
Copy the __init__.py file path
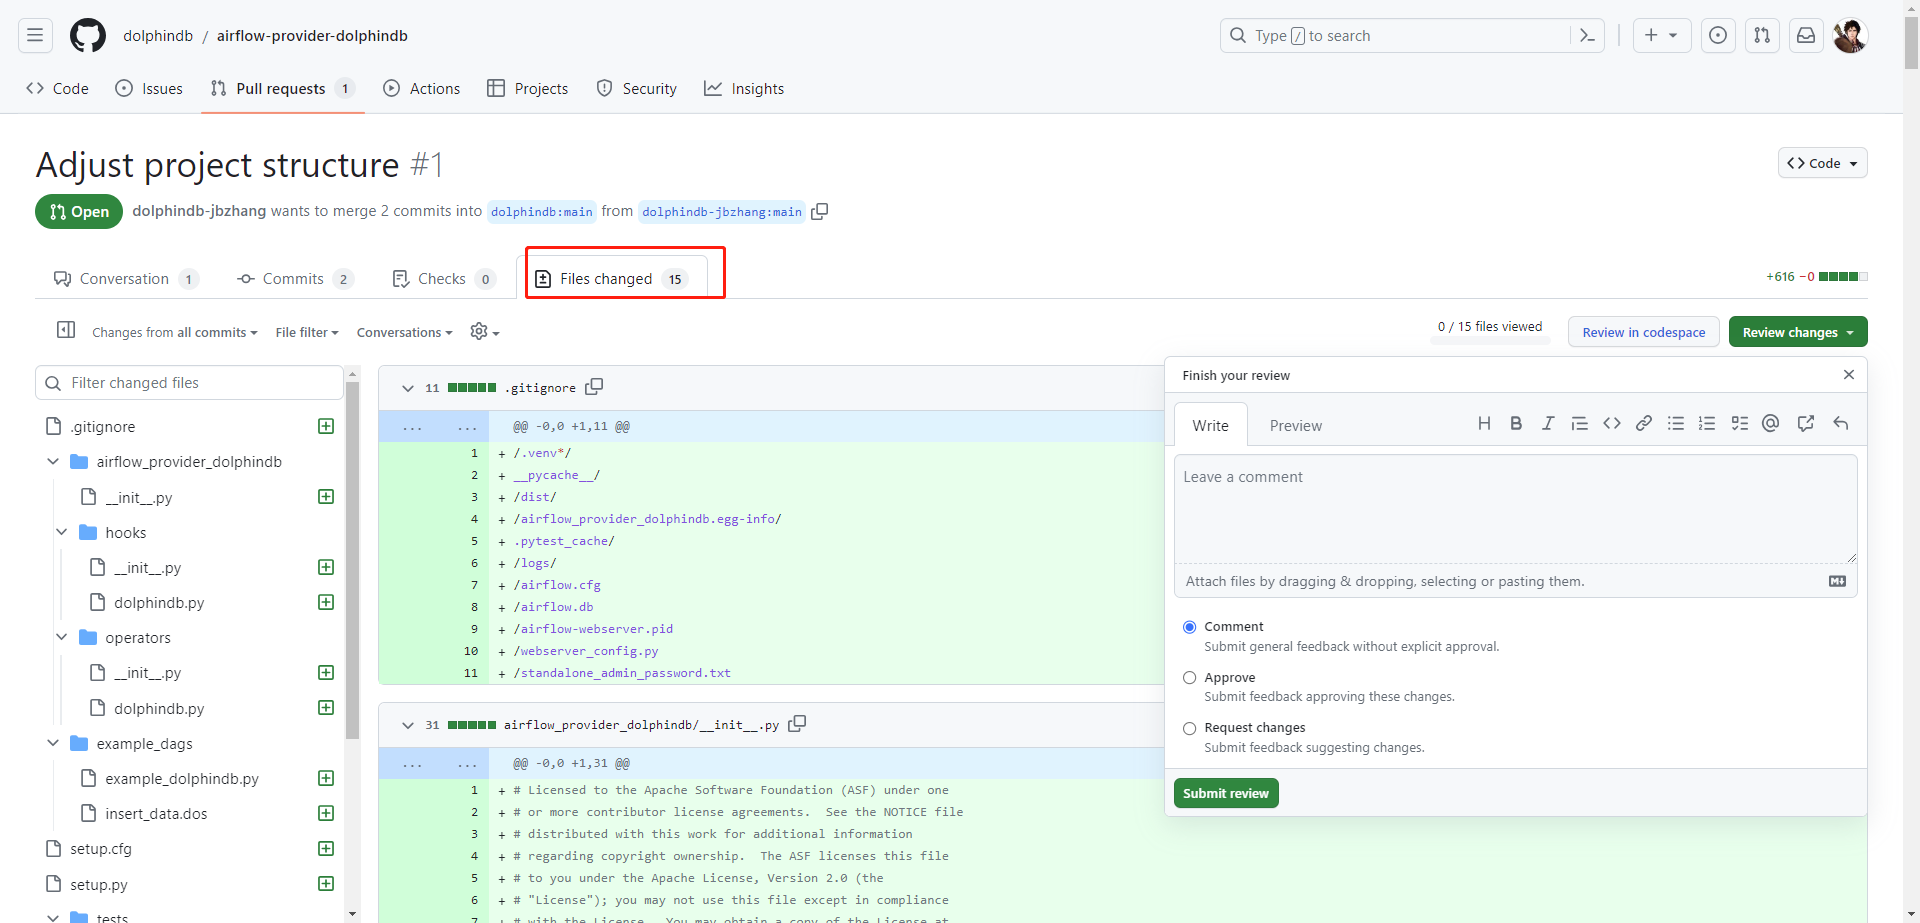(797, 724)
